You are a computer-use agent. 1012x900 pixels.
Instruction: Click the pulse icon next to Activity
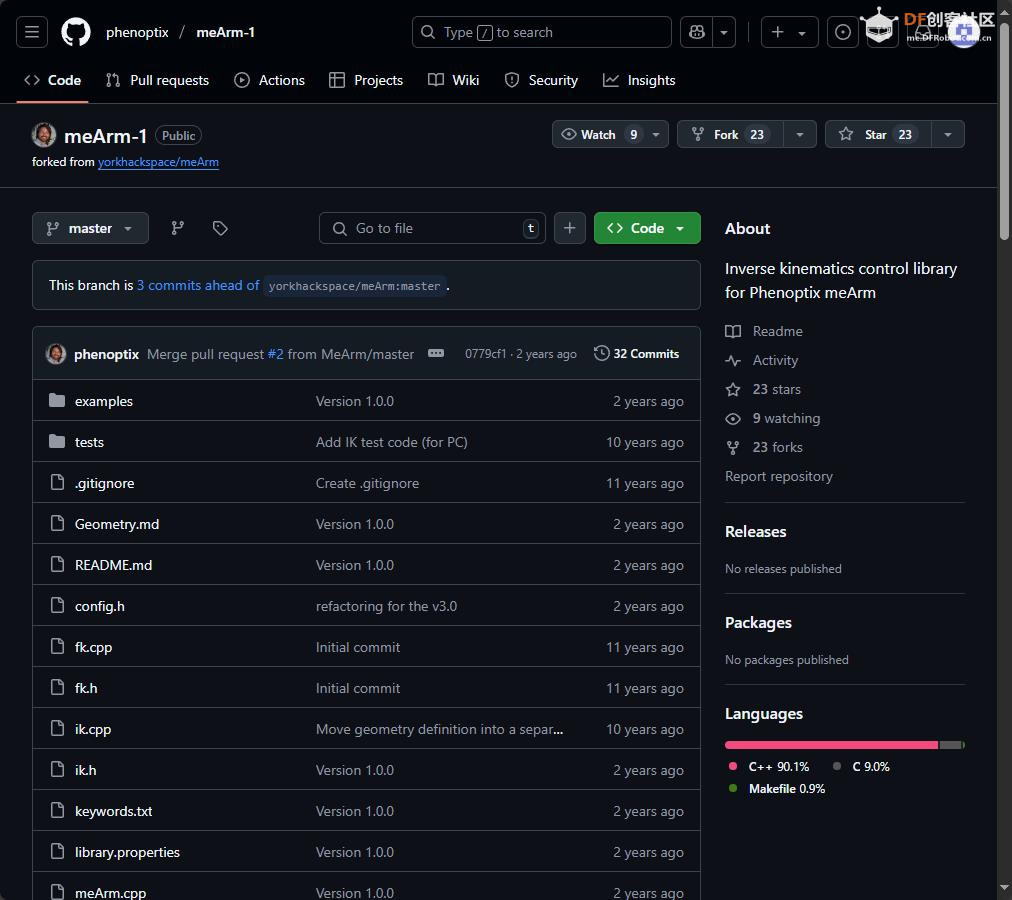[x=733, y=360]
